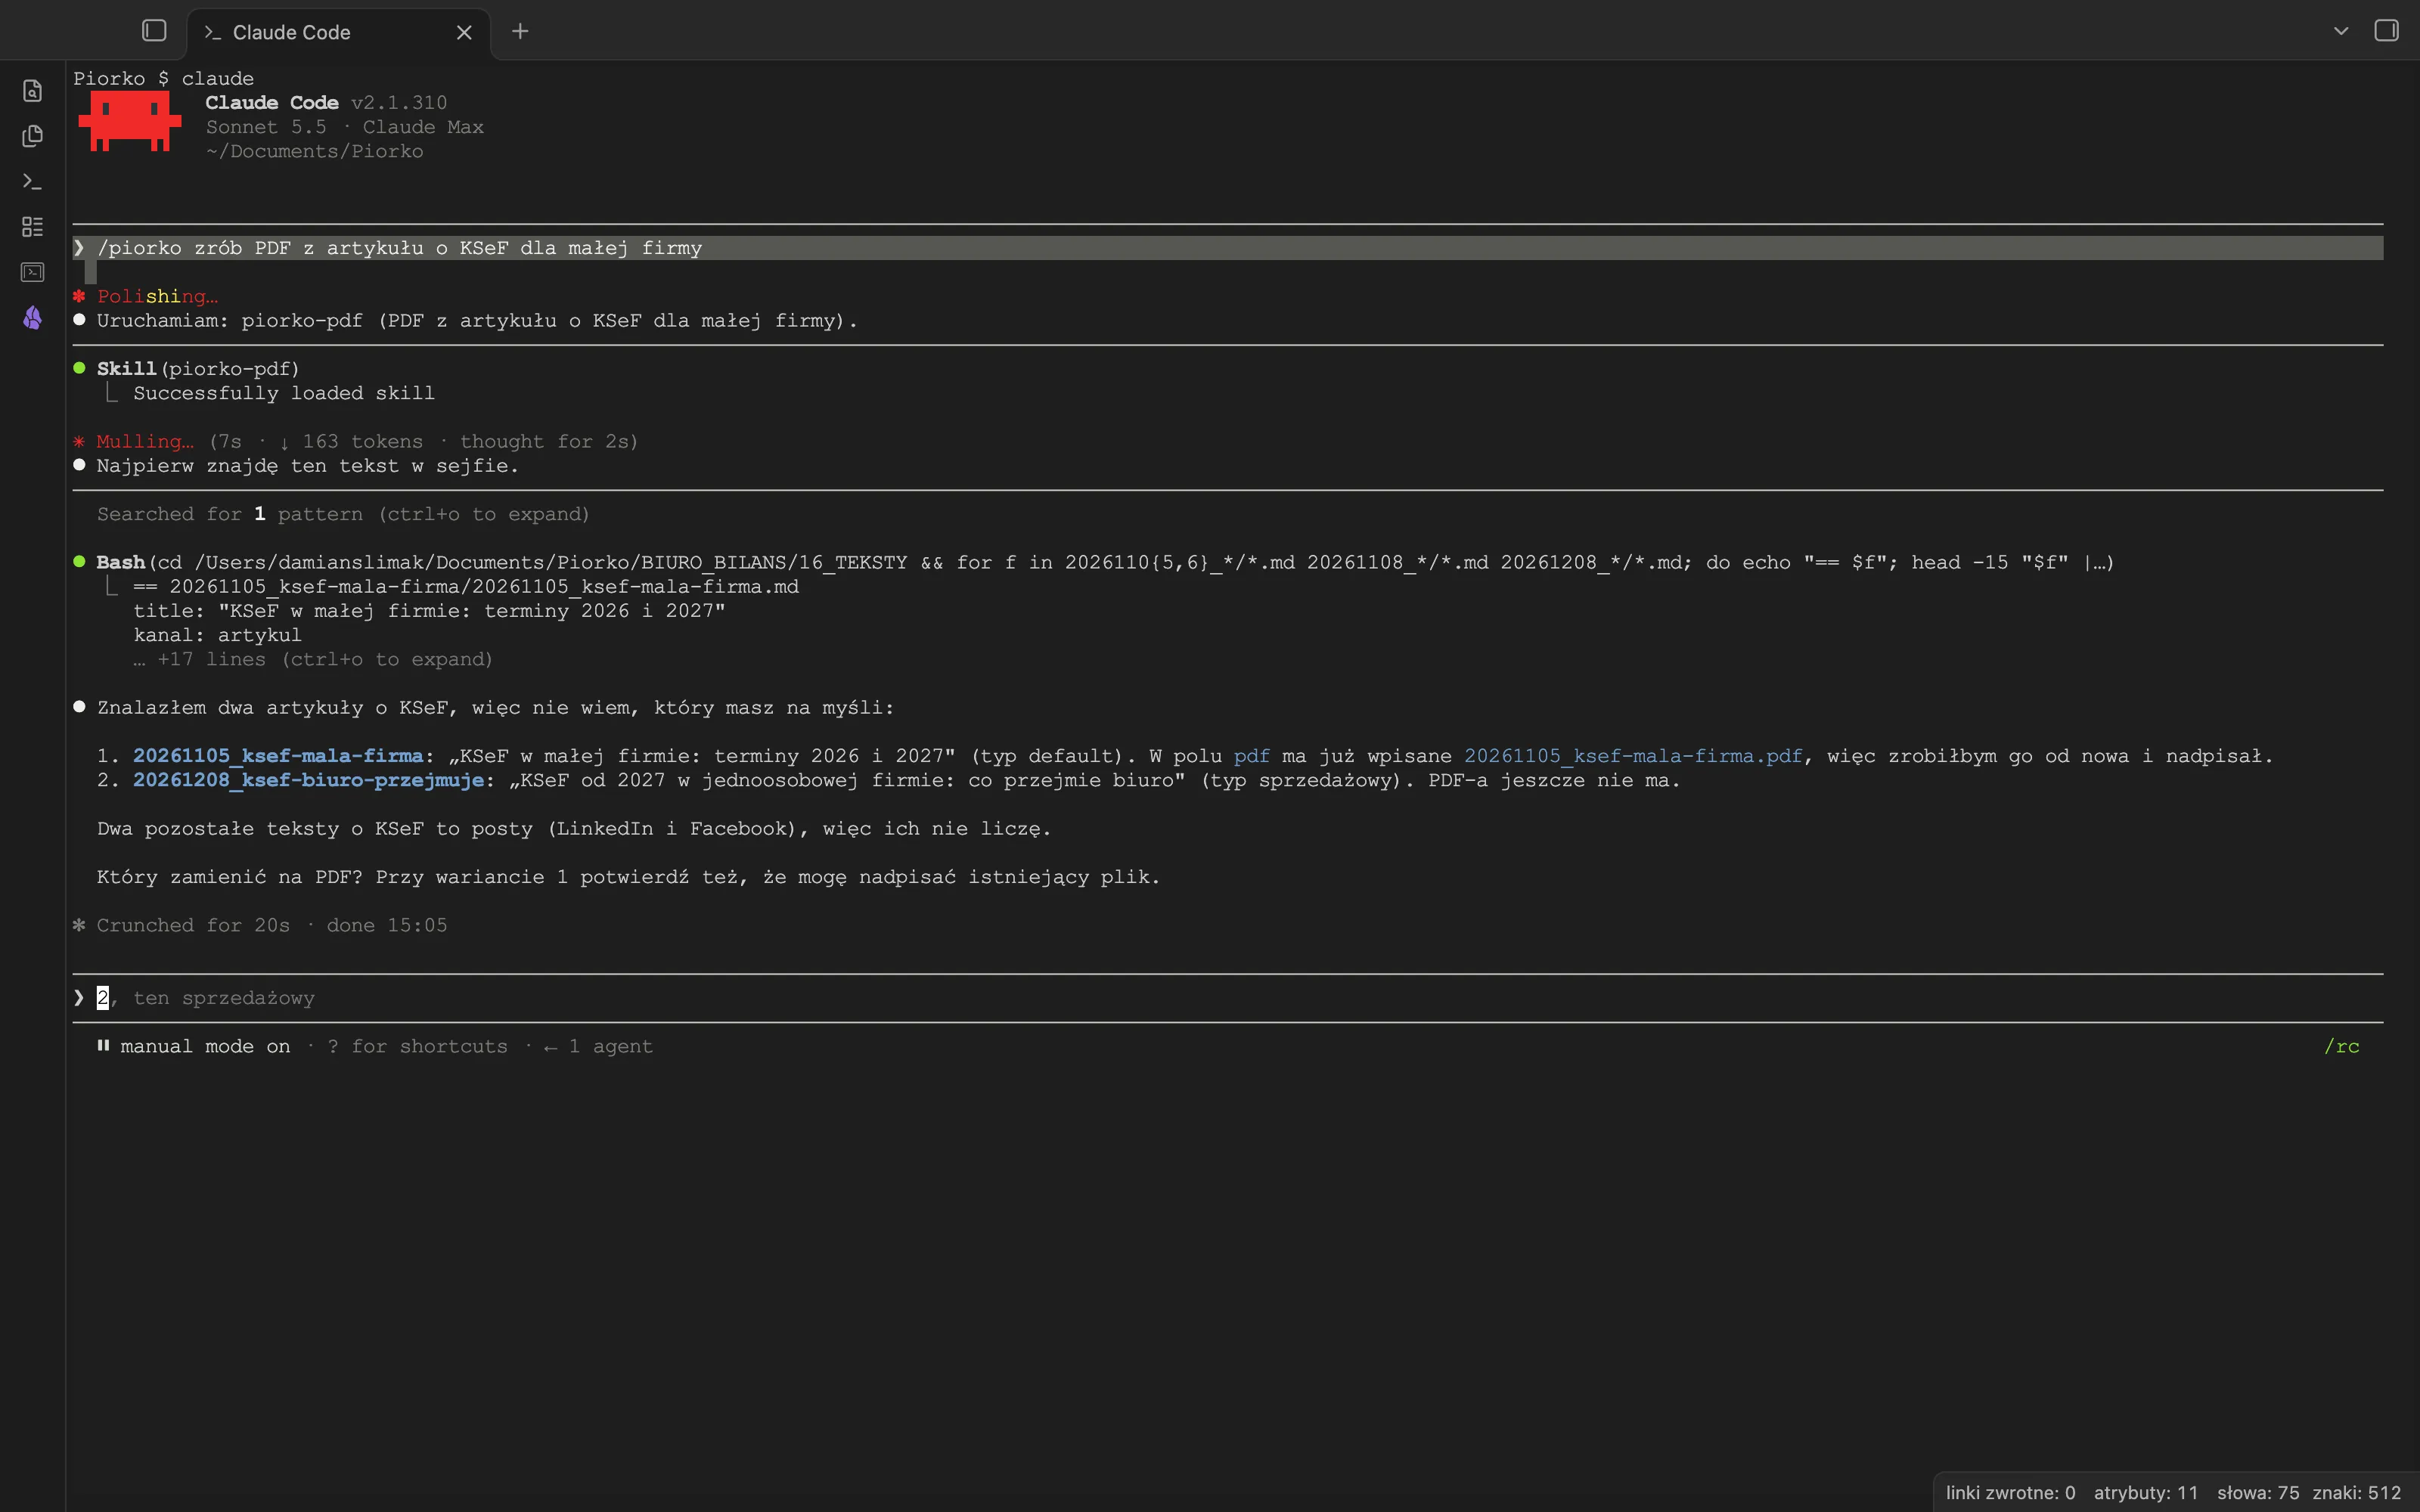Click the 'atrybuty: 11' status bar entry

pos(2146,1492)
